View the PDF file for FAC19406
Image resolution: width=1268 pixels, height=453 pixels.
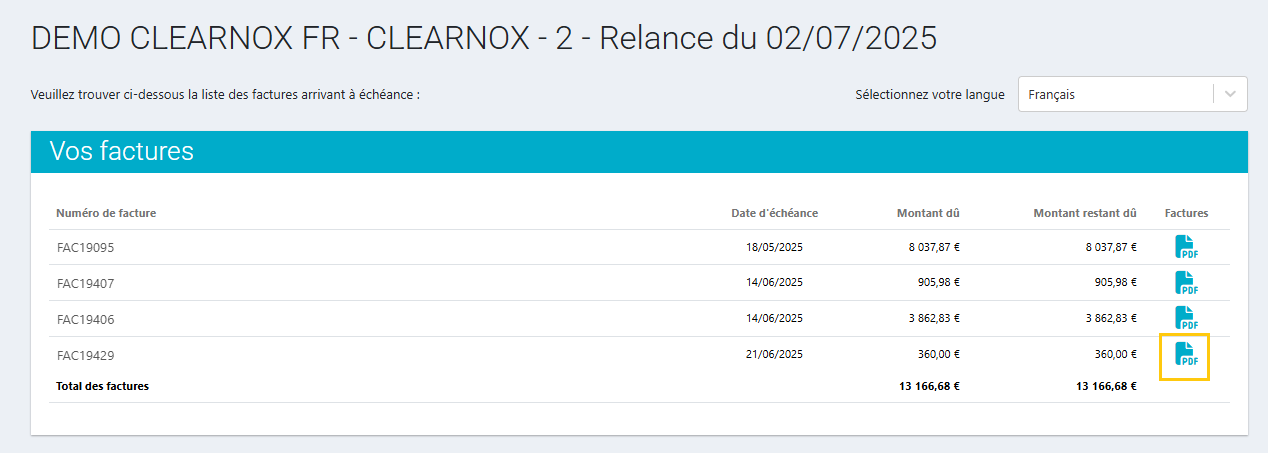(1185, 319)
